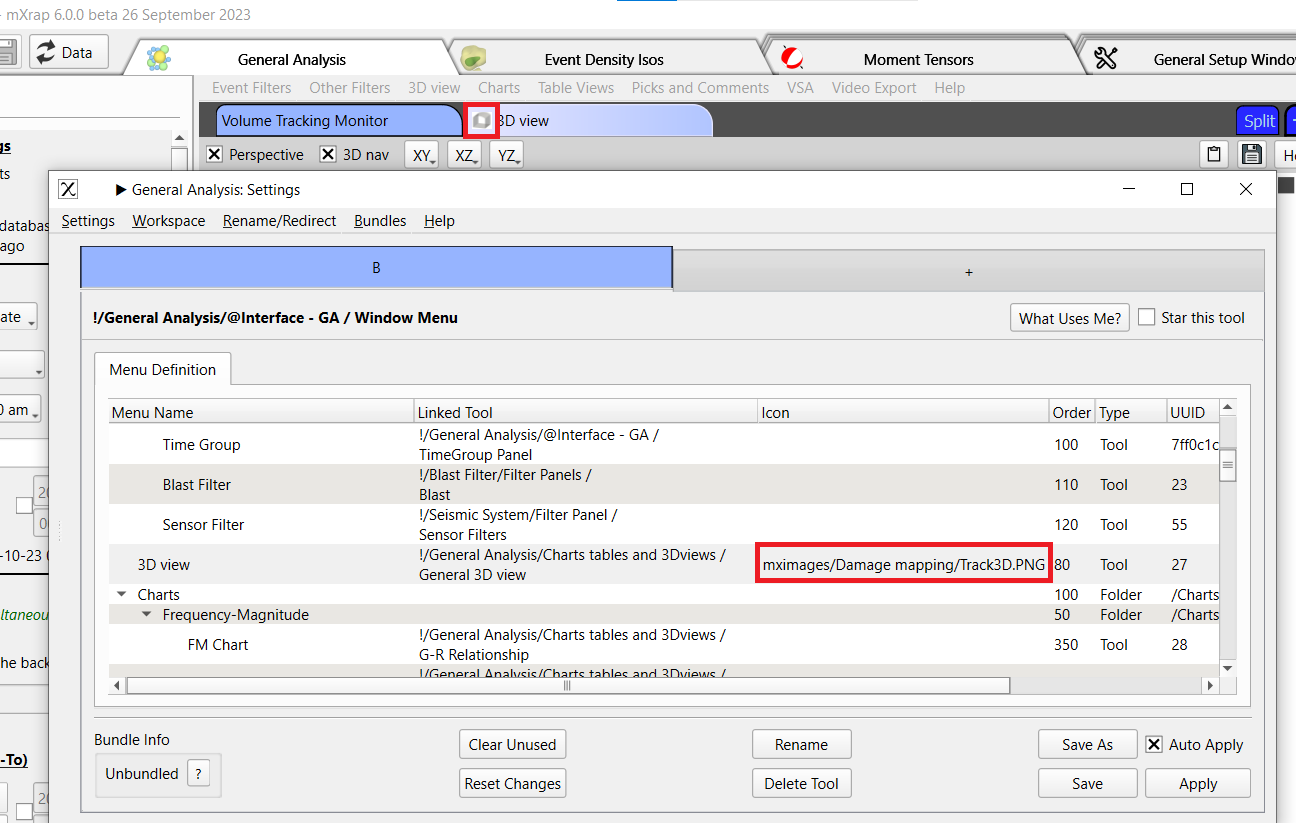
Task: Click the 3D view tab cube icon
Action: (x=482, y=120)
